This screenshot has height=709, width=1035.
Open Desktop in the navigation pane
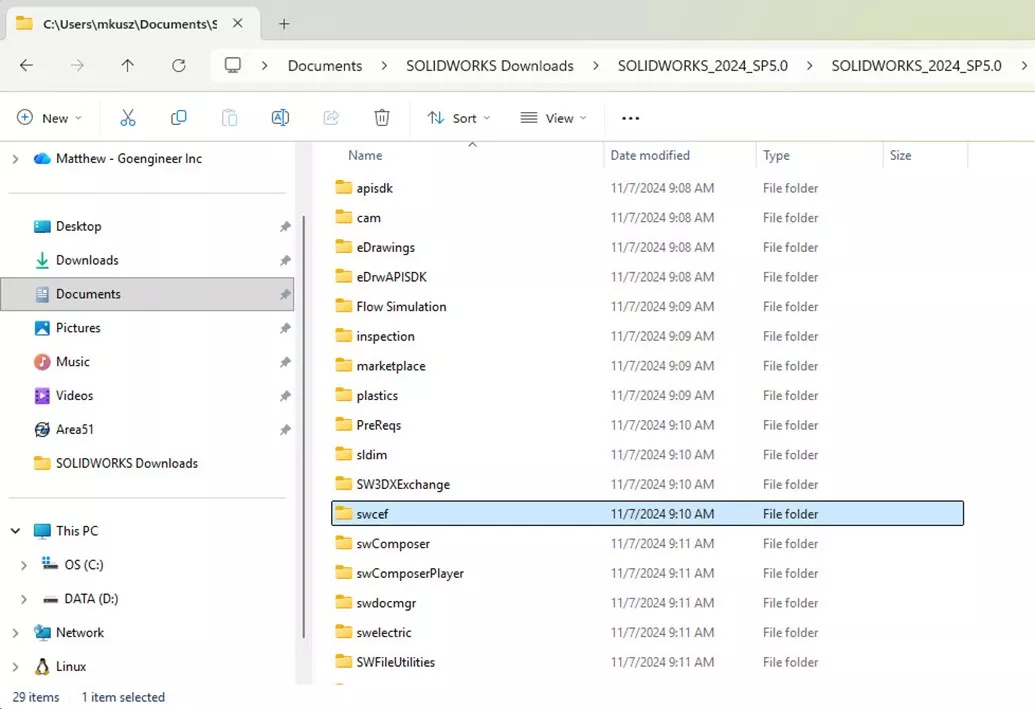pos(78,226)
